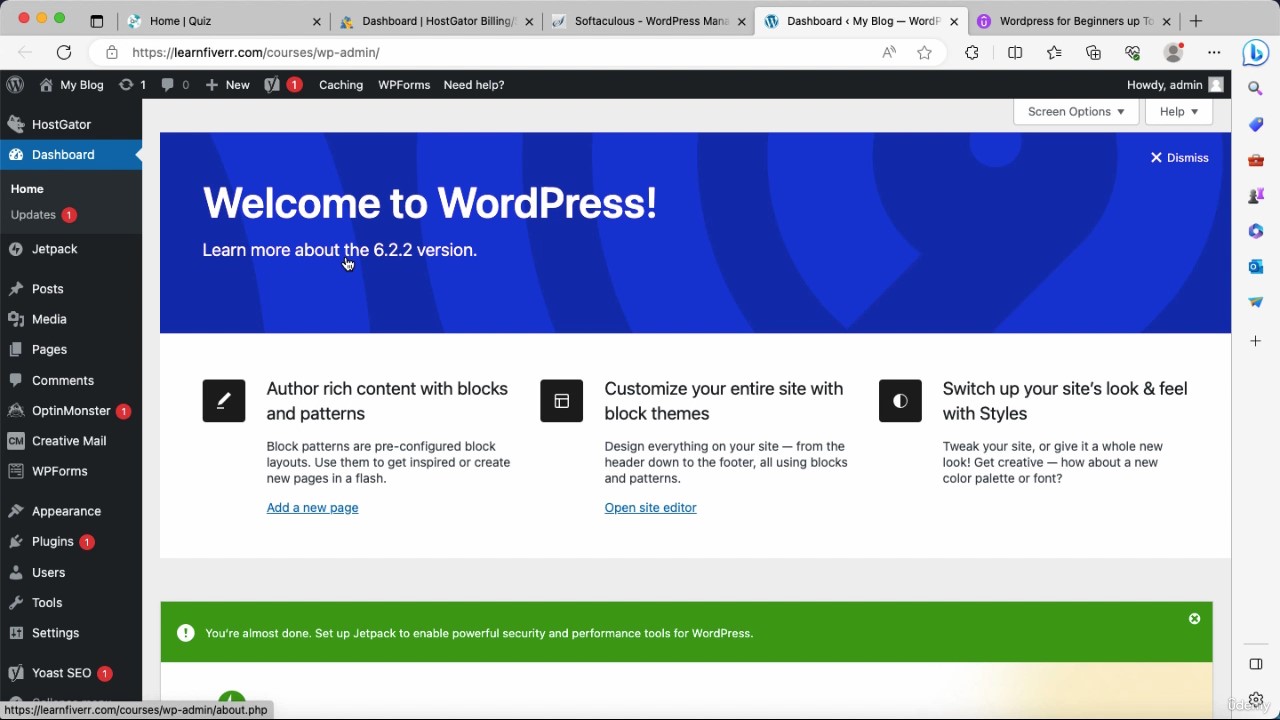The image size is (1280, 720).
Task: Open the comments bubble in admin bar
Action: pos(175,85)
